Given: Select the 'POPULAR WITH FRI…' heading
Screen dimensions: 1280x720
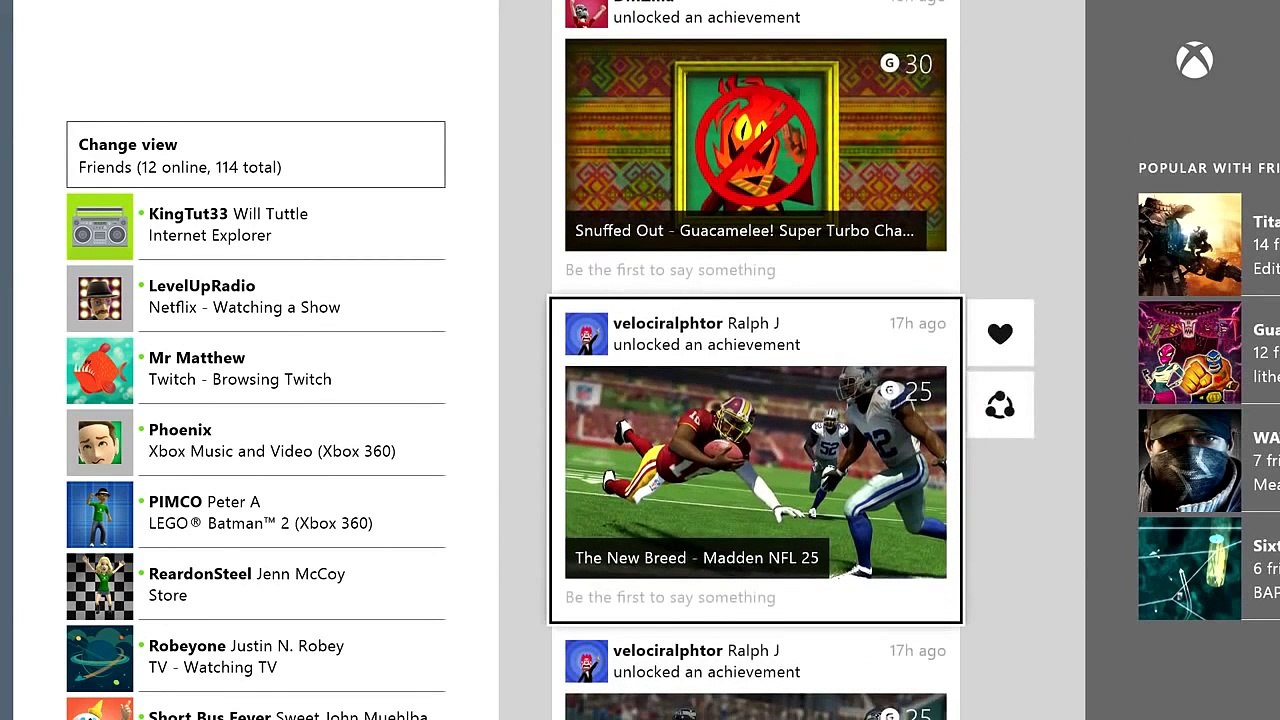Looking at the screenshot, I should tap(1209, 168).
